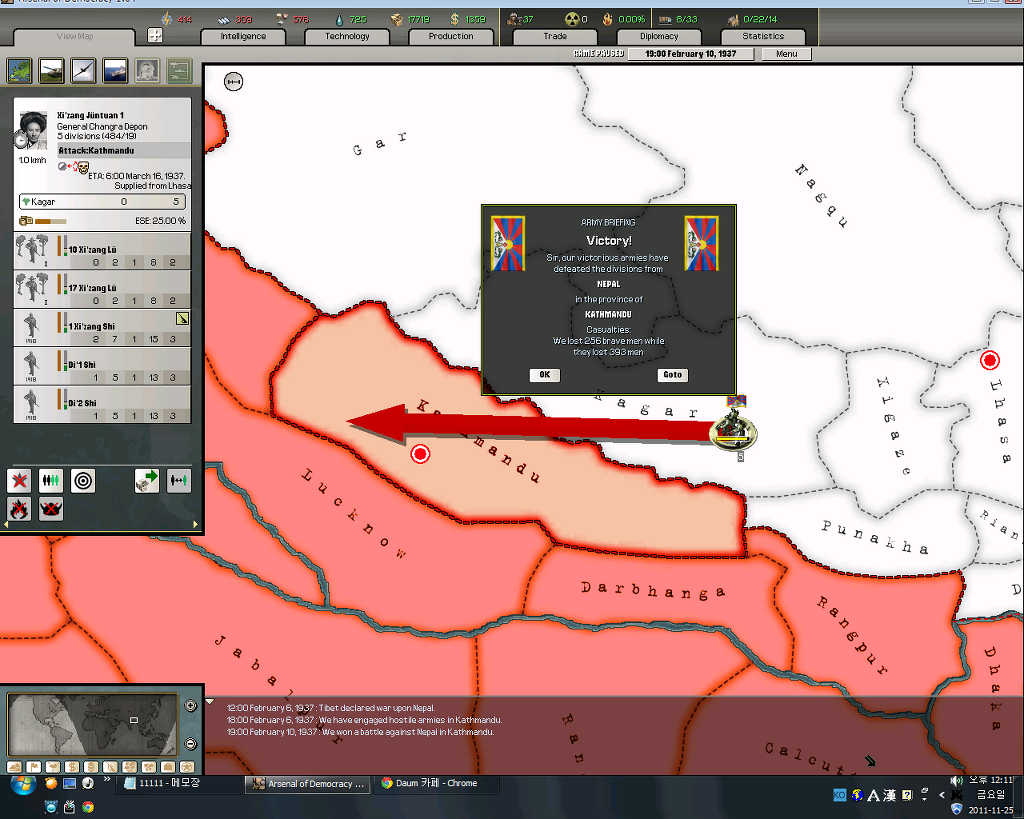
Task: Select the 17 Xi'zang Lü division row
Action: click(x=103, y=289)
